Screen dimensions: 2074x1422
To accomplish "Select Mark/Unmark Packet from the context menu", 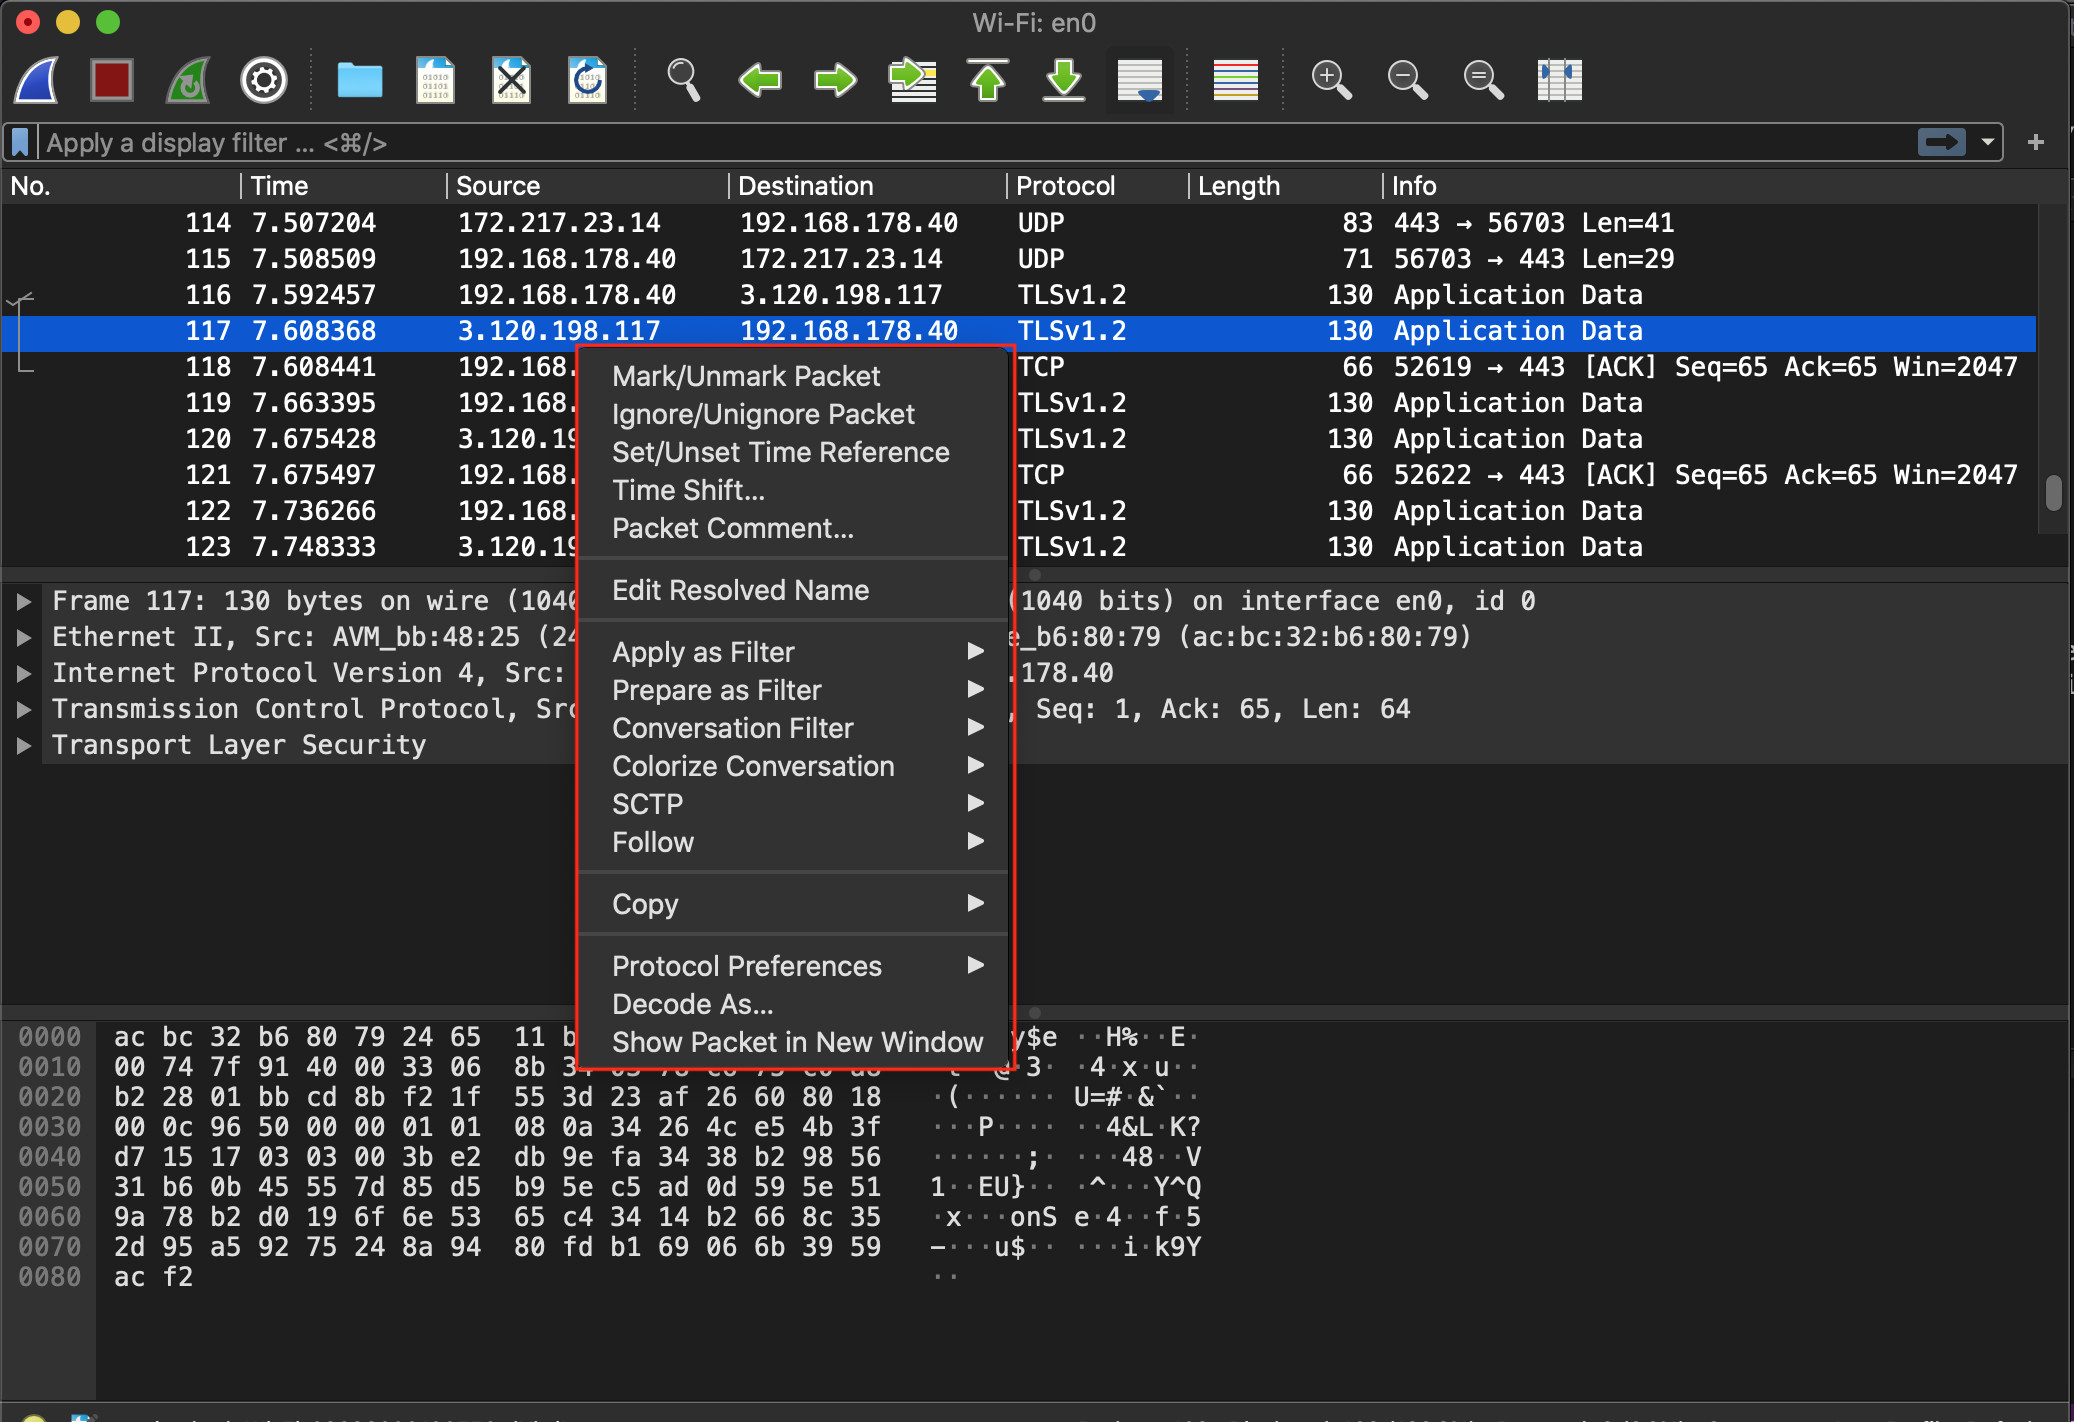I will point(746,375).
